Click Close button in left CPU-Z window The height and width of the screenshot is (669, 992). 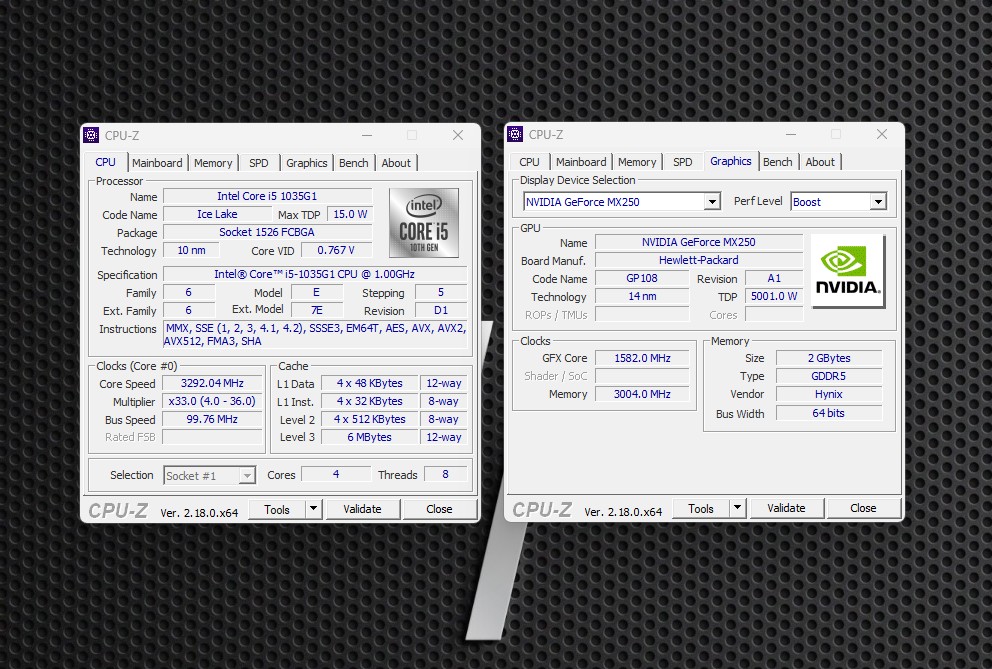pos(439,509)
